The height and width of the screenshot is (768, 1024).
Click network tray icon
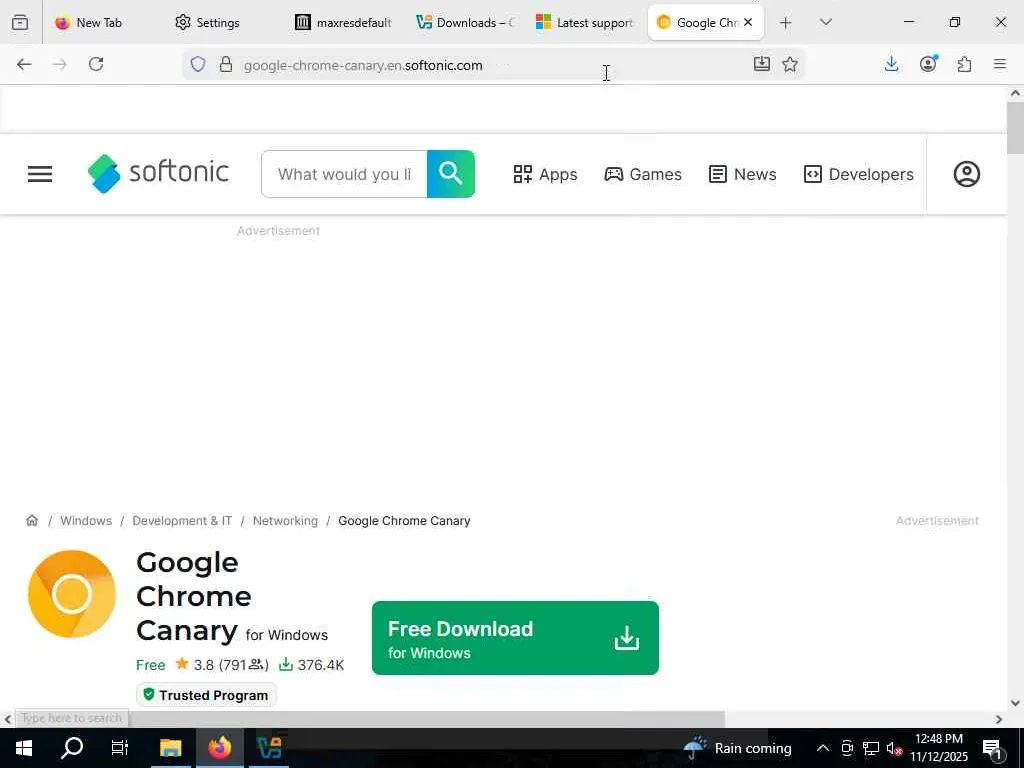pyautogui.click(x=871, y=748)
